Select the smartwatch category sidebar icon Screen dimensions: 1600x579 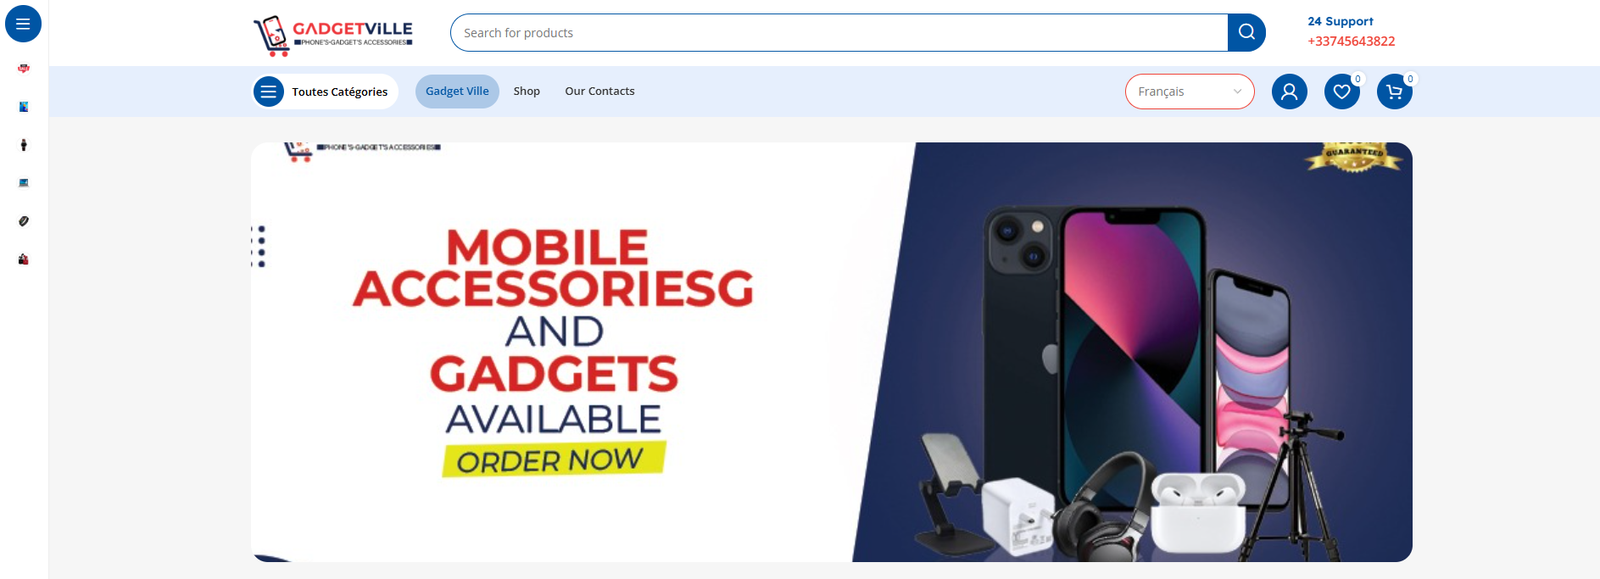23,145
